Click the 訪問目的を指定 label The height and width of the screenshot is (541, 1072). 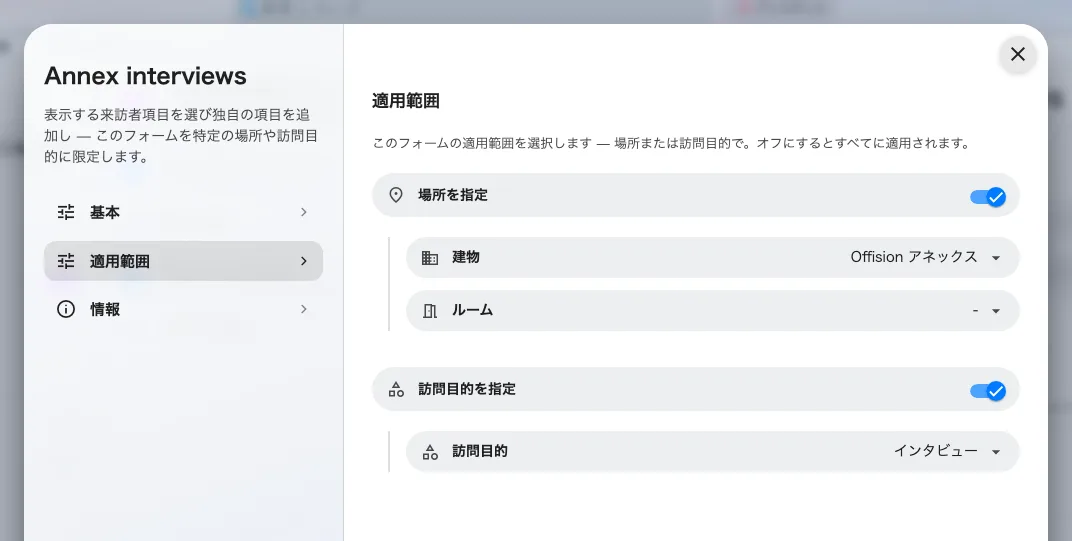coord(467,389)
